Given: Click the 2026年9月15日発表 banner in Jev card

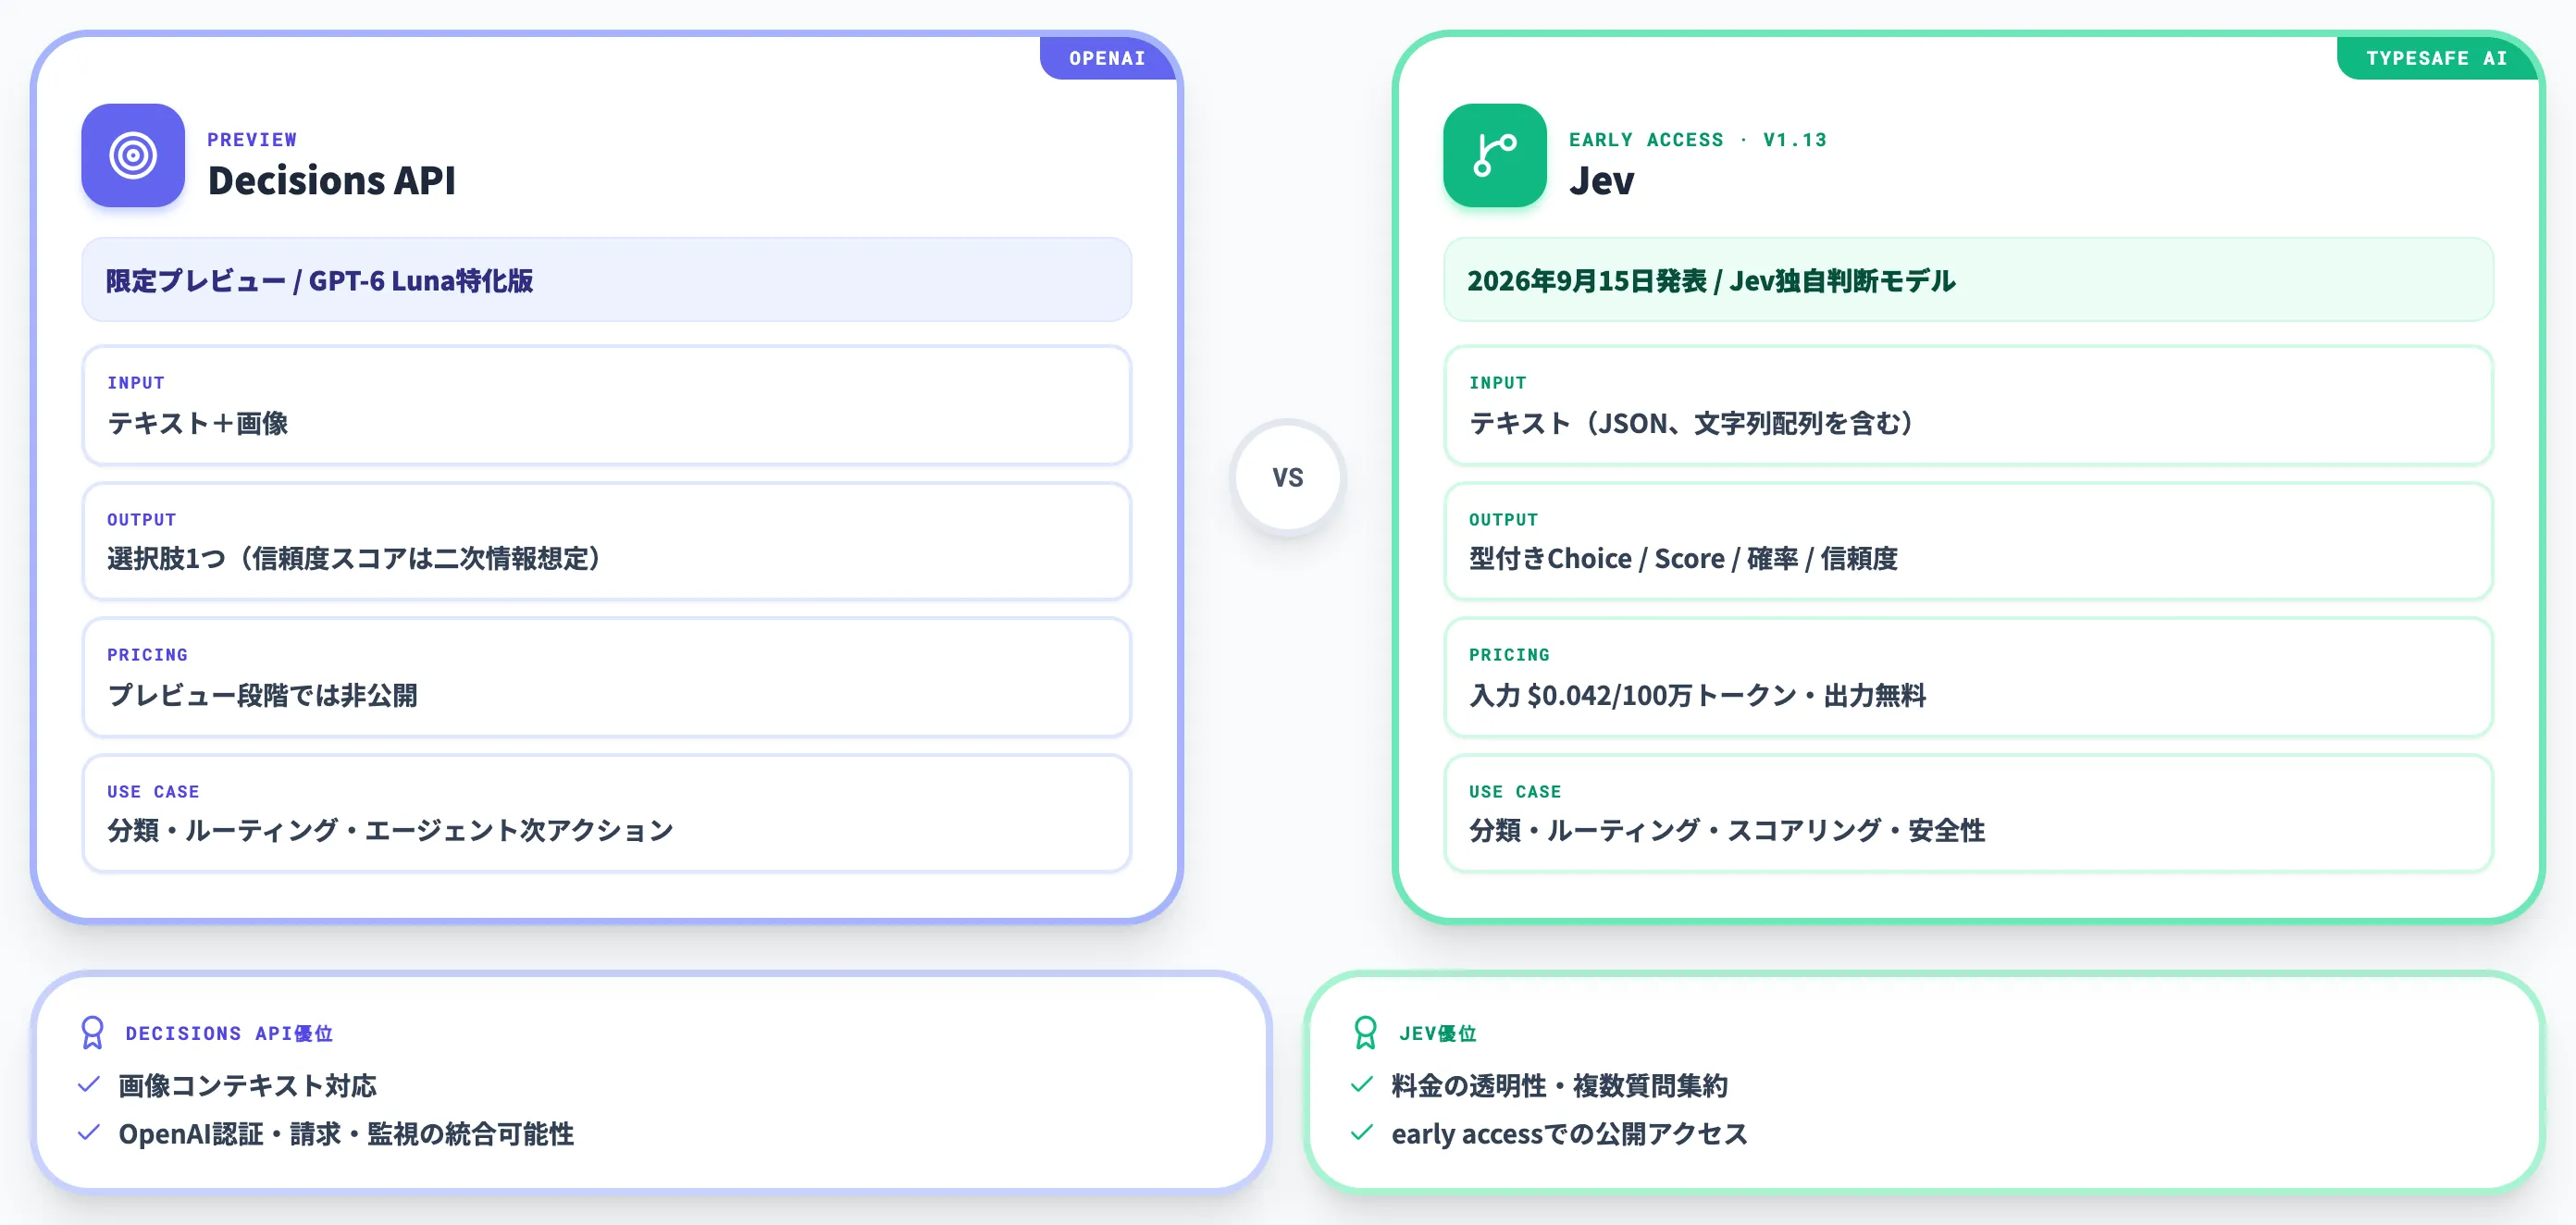Looking at the screenshot, I should pyautogui.click(x=1967, y=280).
